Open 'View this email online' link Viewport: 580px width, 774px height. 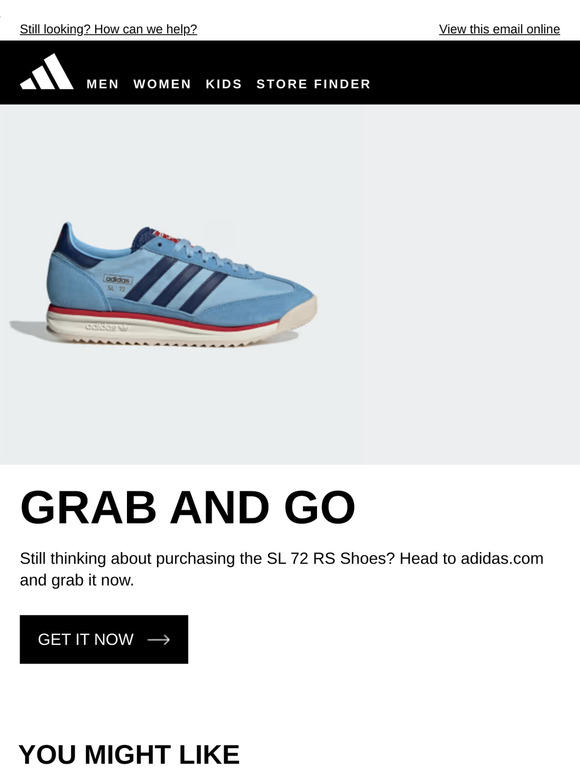(500, 30)
